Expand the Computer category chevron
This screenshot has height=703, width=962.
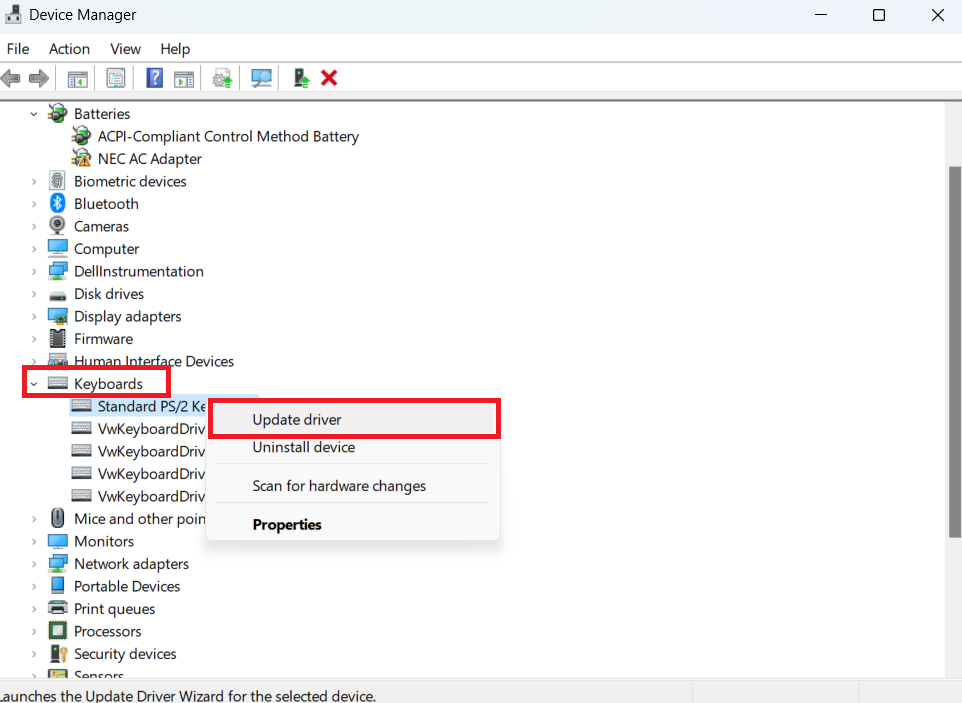pos(34,249)
